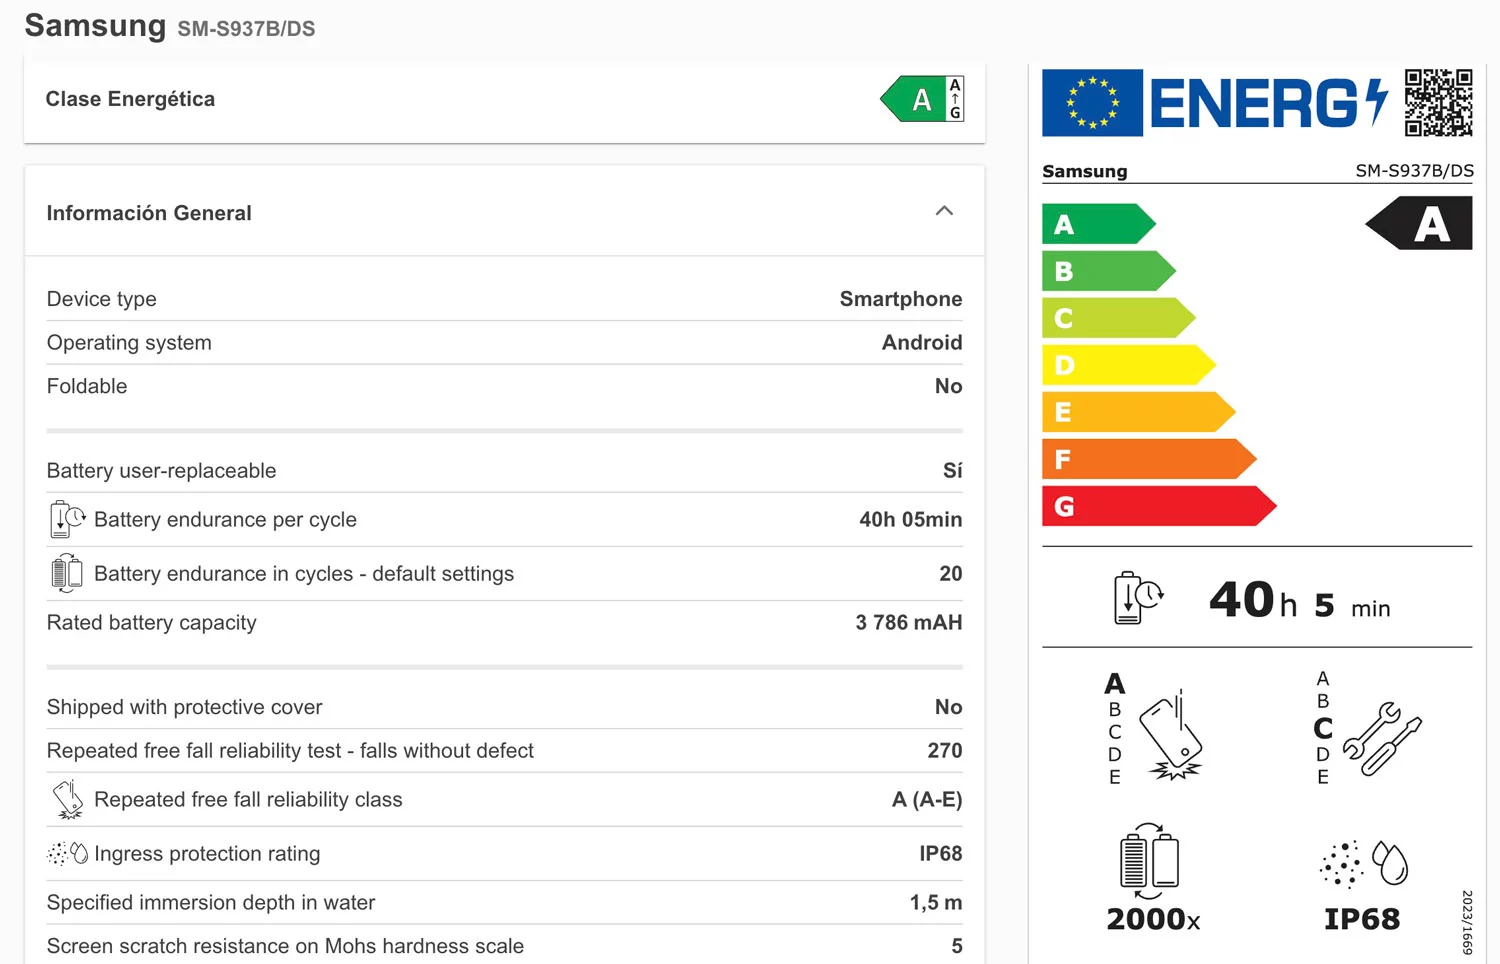Click the lime C energy scale bar

(1118, 318)
